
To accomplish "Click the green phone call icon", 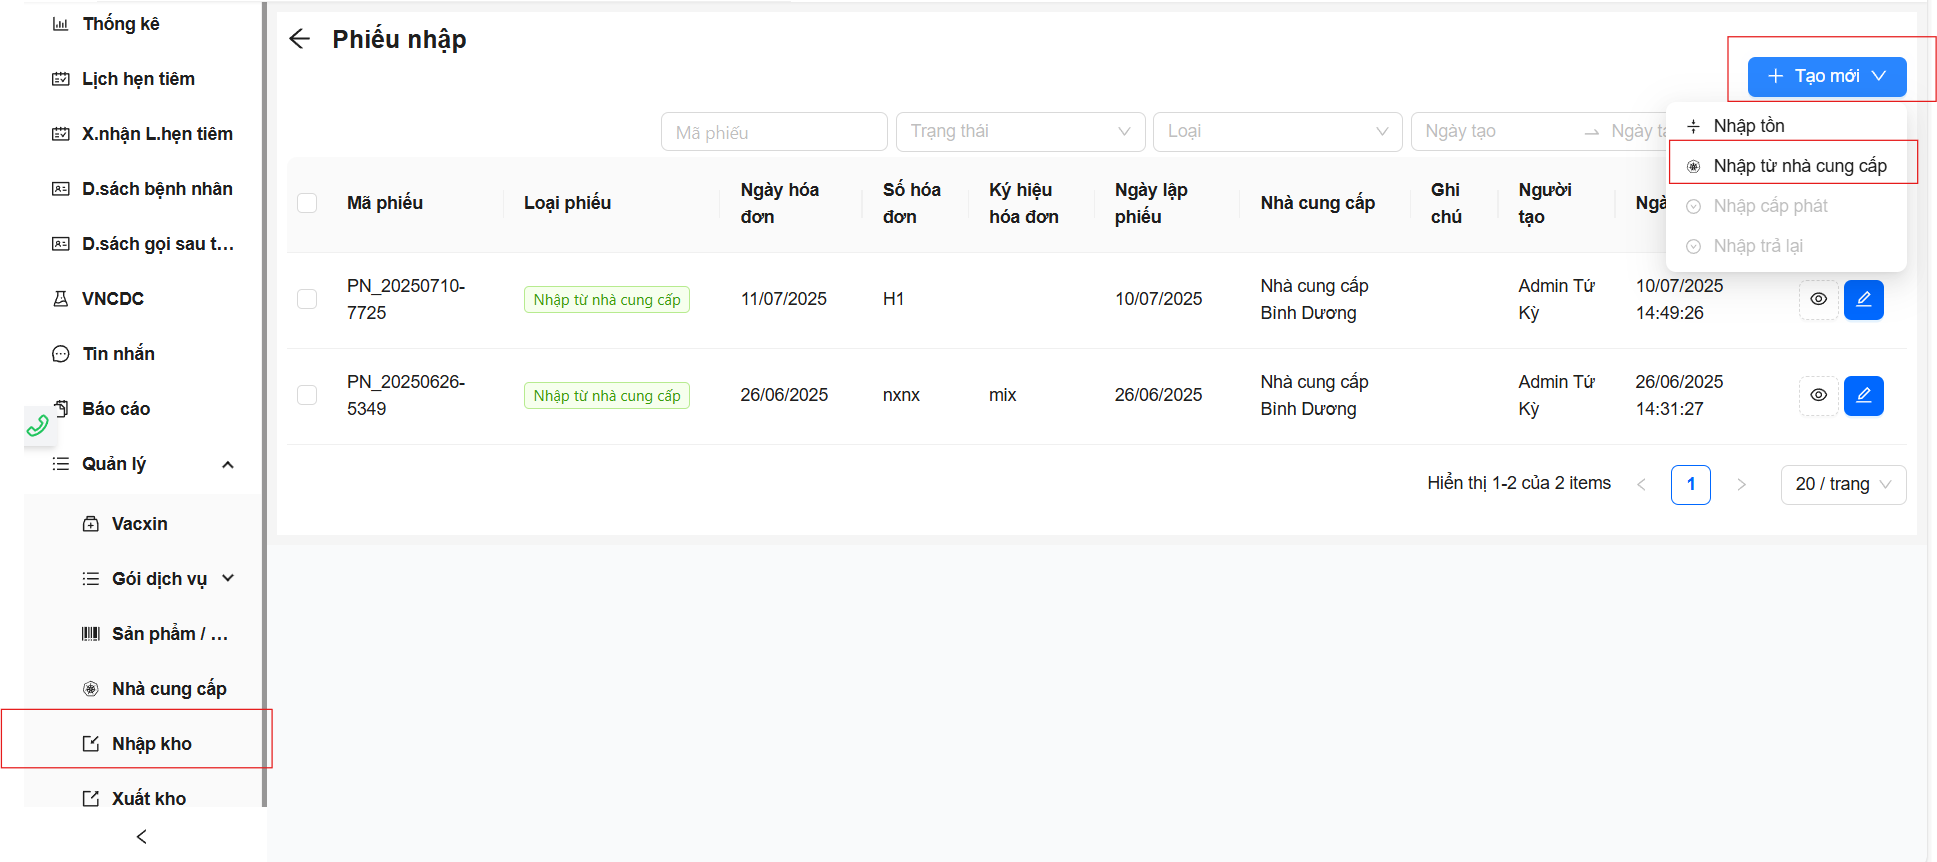I will click(x=38, y=426).
